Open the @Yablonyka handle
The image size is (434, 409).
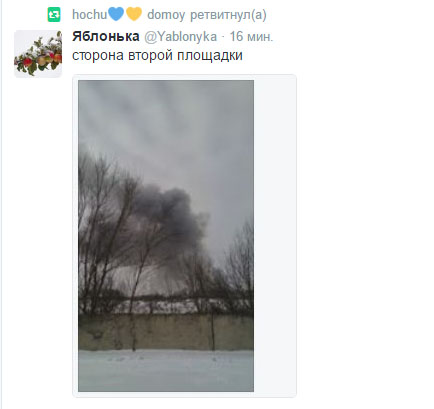pos(180,37)
